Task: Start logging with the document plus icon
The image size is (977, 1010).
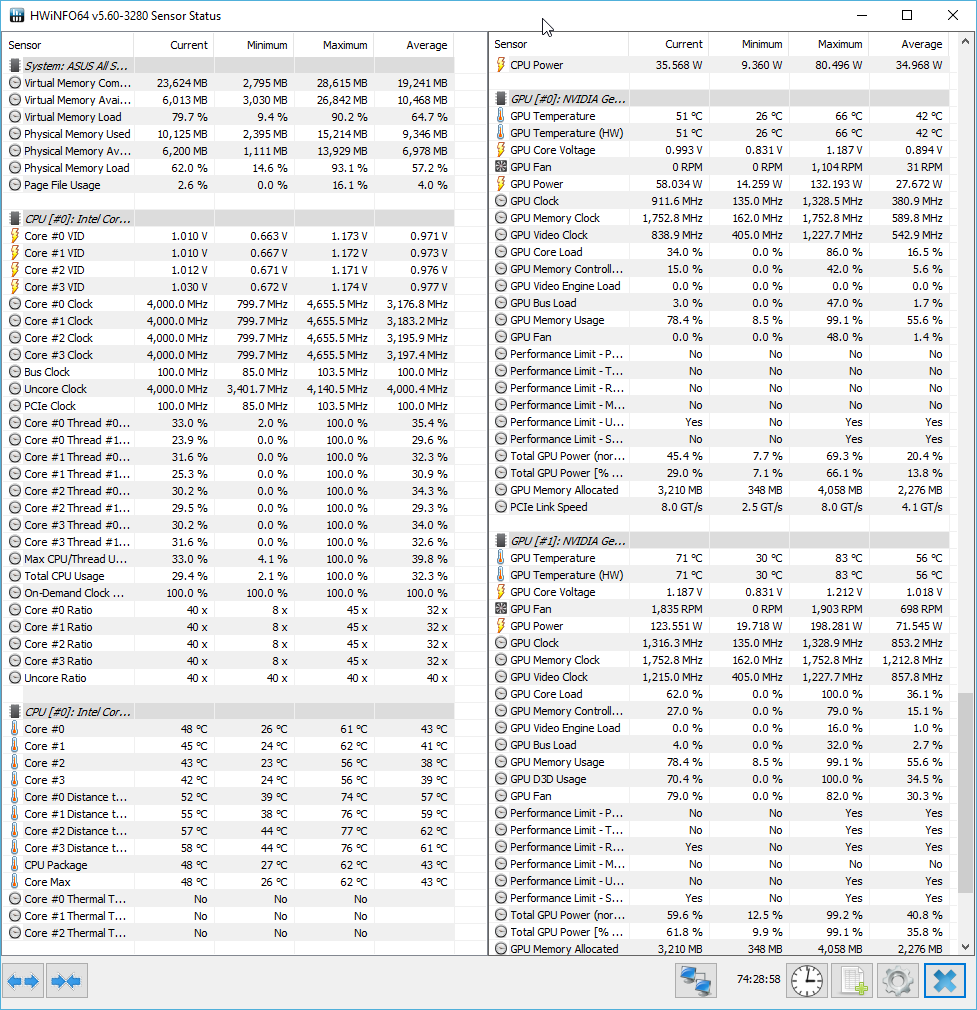Action: click(851, 981)
